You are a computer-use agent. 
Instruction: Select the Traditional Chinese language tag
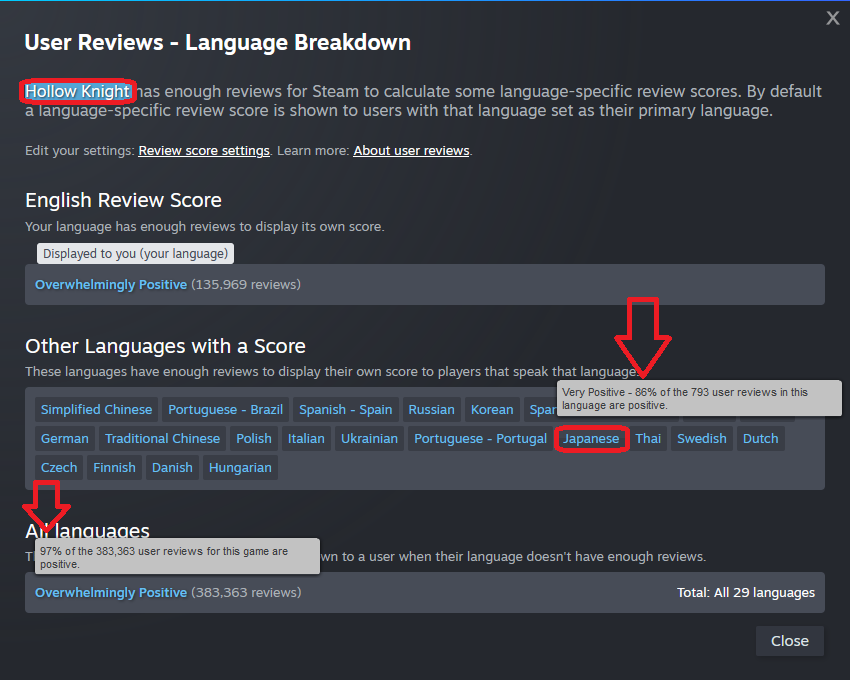[163, 439]
